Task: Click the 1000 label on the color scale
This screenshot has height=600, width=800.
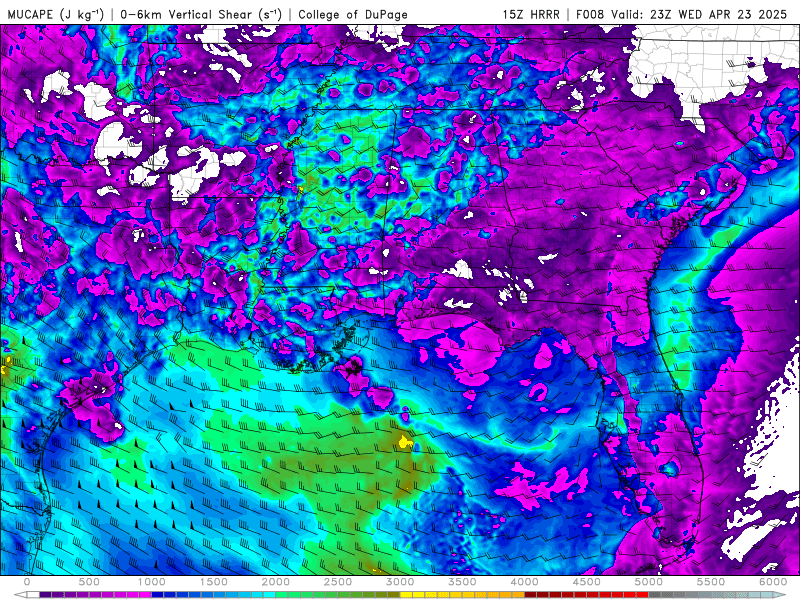Action: tap(152, 582)
